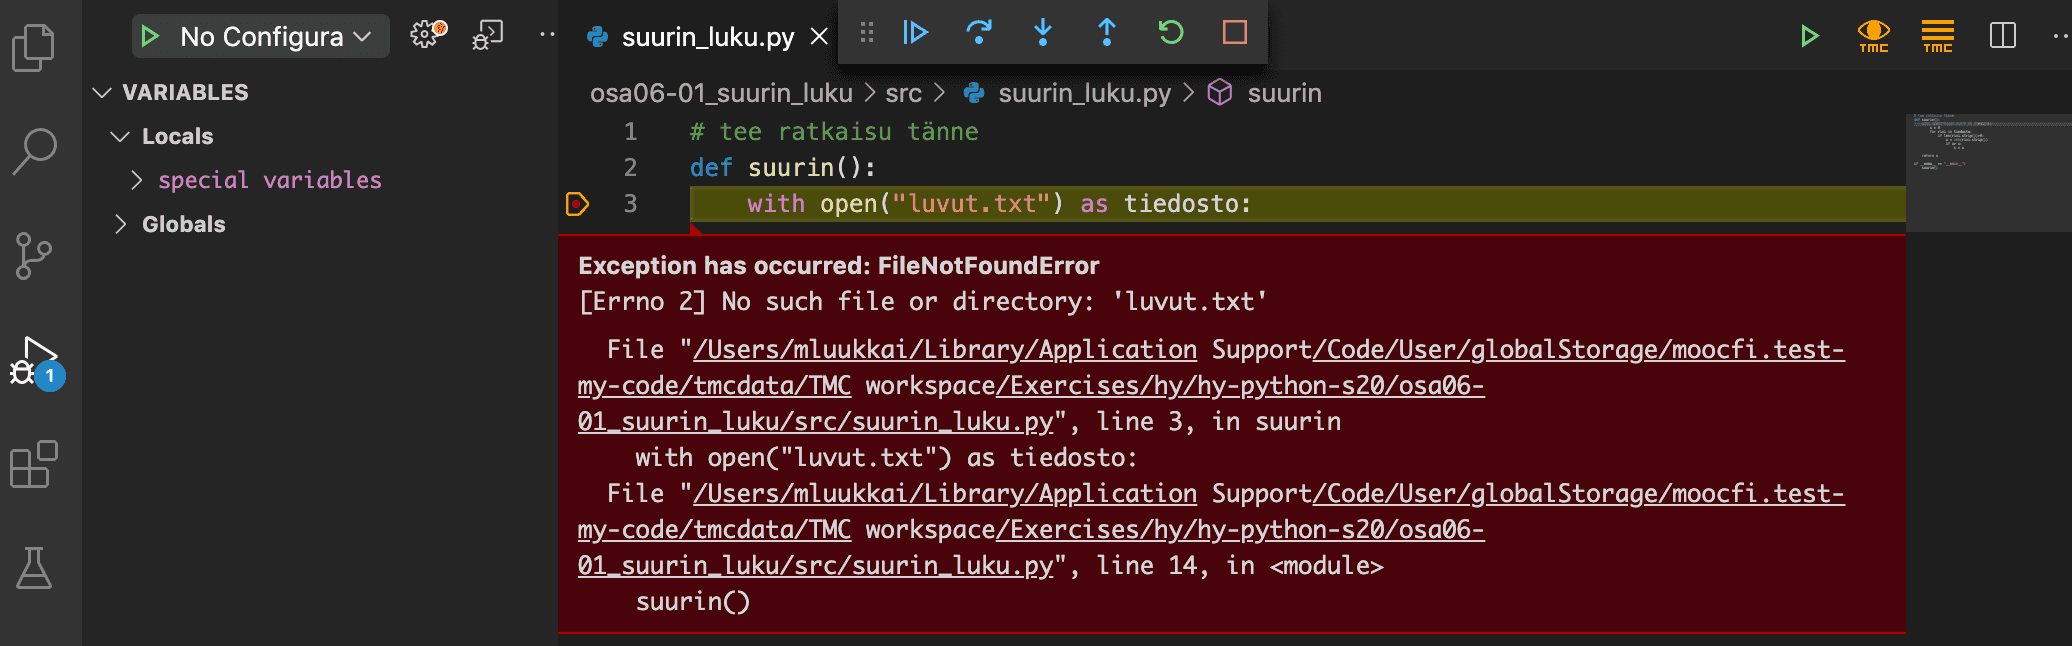The width and height of the screenshot is (2072, 646).
Task: Open the Search view icon
Action: [34, 151]
